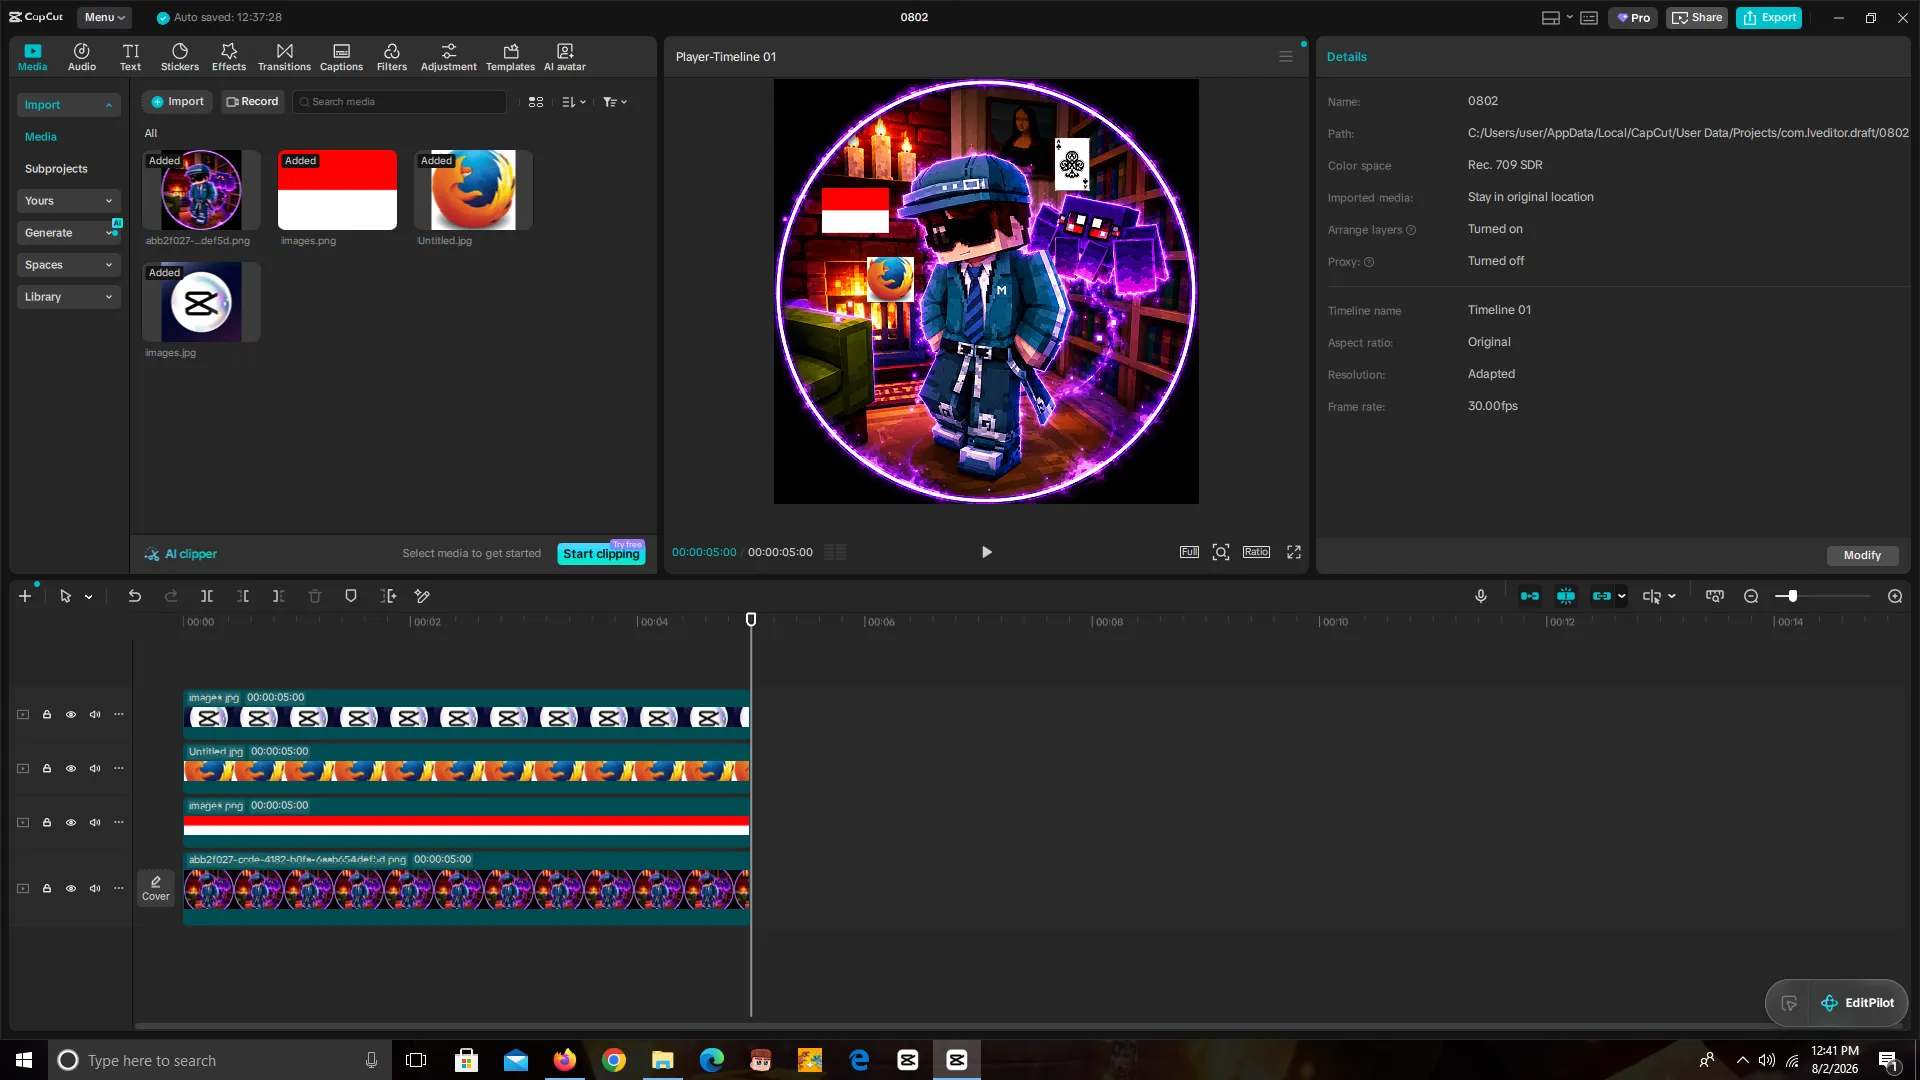Screen dimensions: 1920x1080
Task: Click the Split clip tool
Action: pyautogui.click(x=207, y=596)
